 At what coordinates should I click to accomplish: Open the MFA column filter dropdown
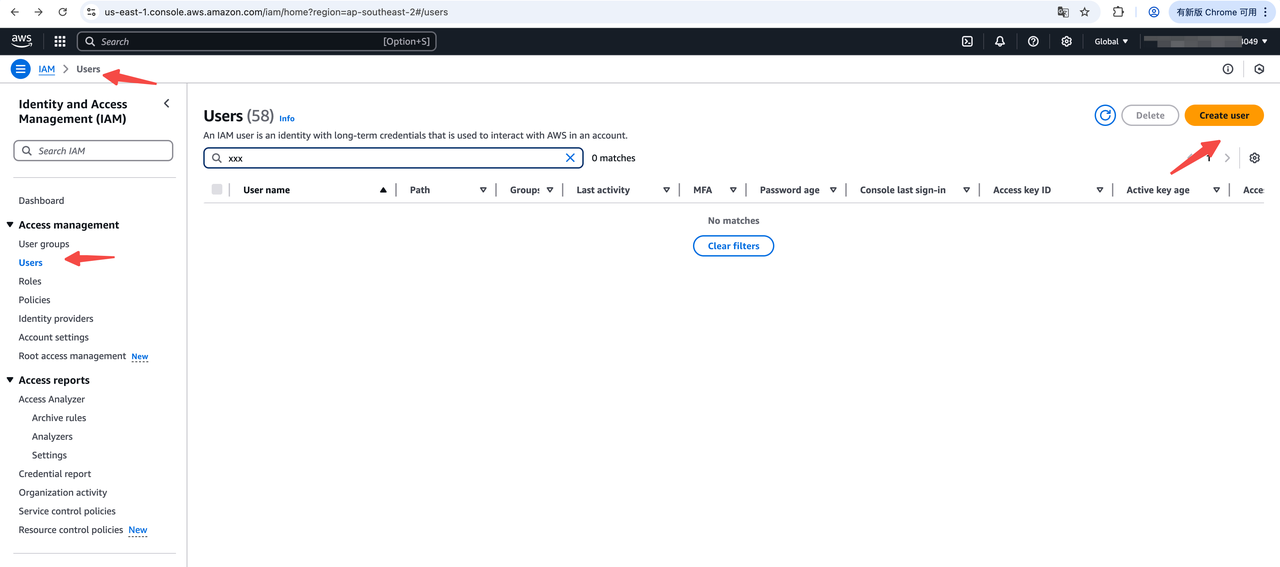click(733, 190)
